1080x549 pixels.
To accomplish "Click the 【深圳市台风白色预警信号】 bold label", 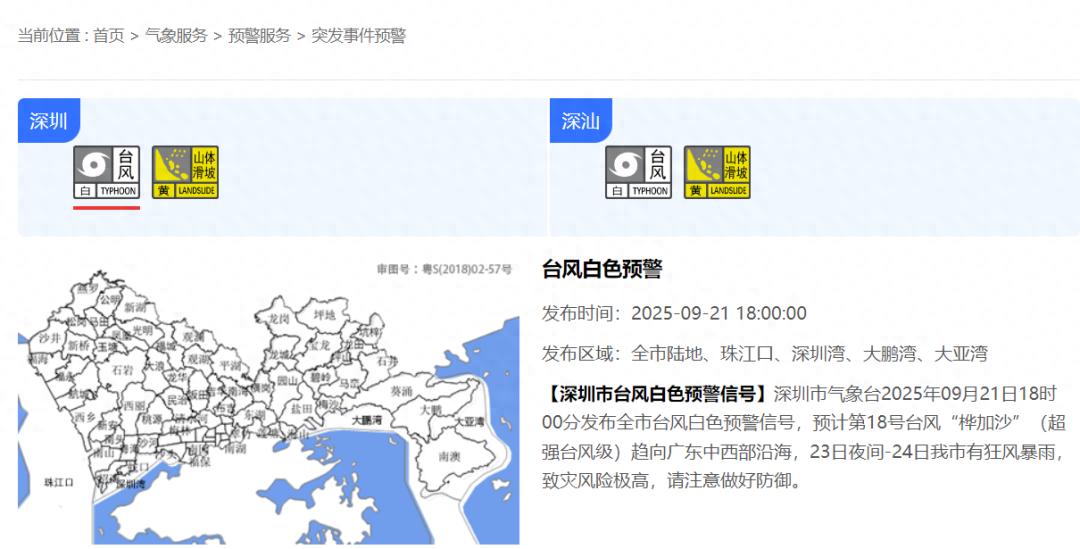I will tap(656, 394).
